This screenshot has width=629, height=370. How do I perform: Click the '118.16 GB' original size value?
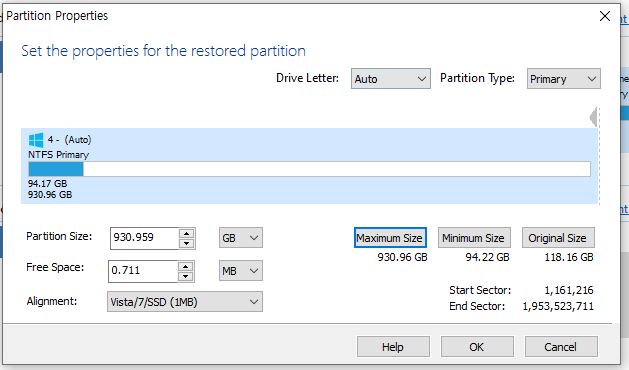click(x=568, y=257)
